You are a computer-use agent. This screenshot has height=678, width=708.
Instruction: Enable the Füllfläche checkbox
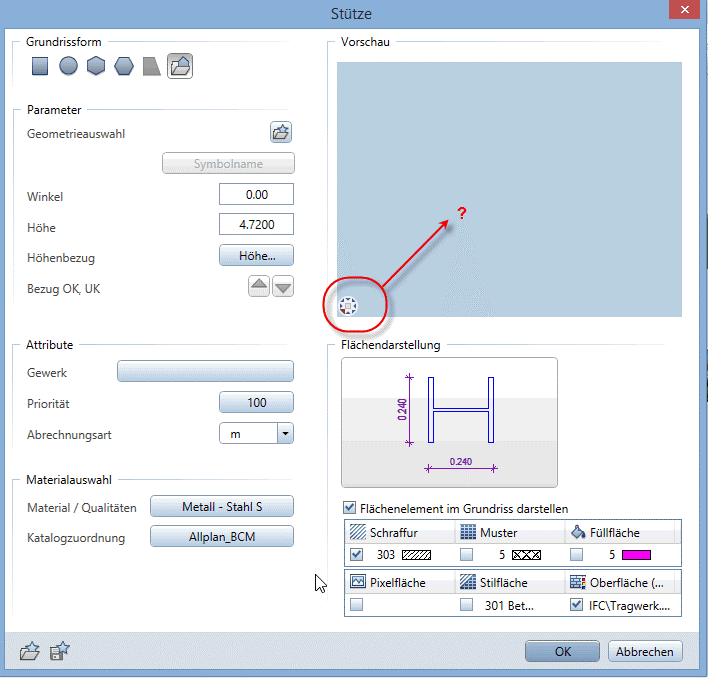[576, 554]
